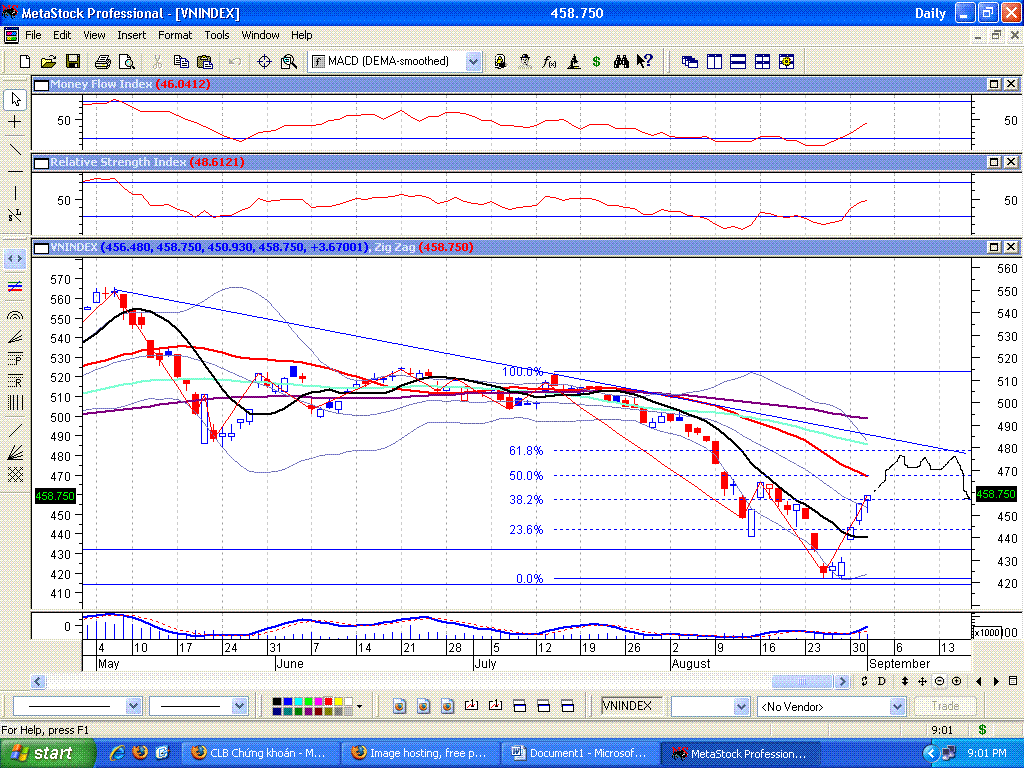Screen dimensions: 1024x768
Task: Pick the red color swatch
Action: click(328, 701)
